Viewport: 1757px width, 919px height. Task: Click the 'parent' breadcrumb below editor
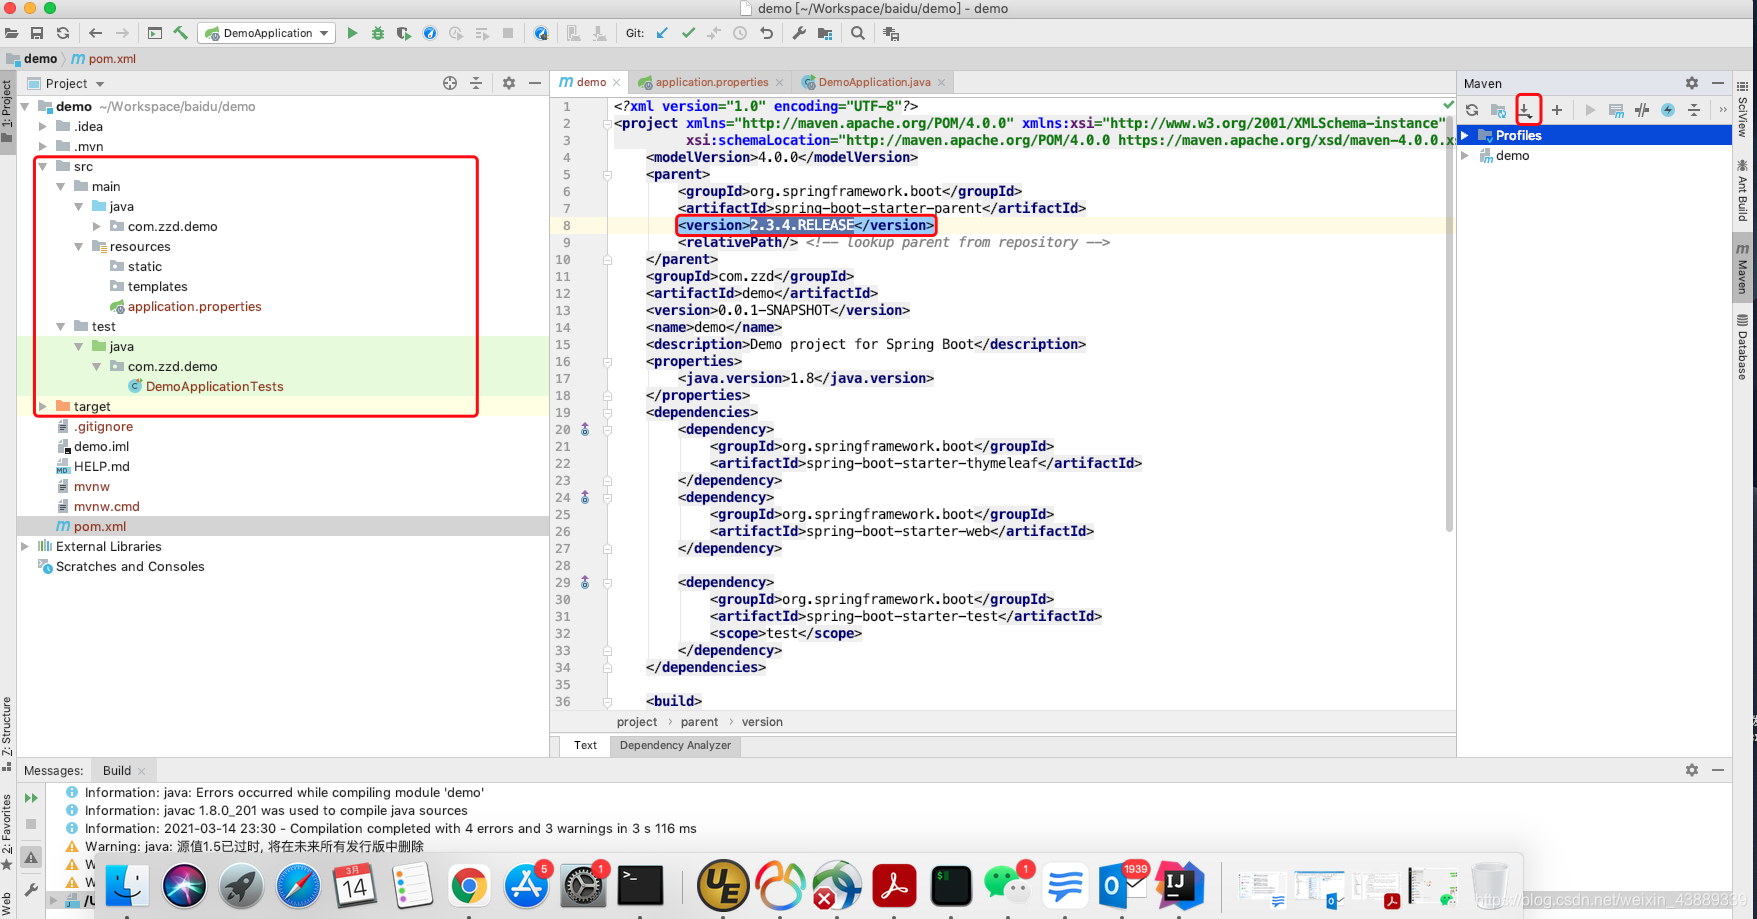click(x=699, y=722)
